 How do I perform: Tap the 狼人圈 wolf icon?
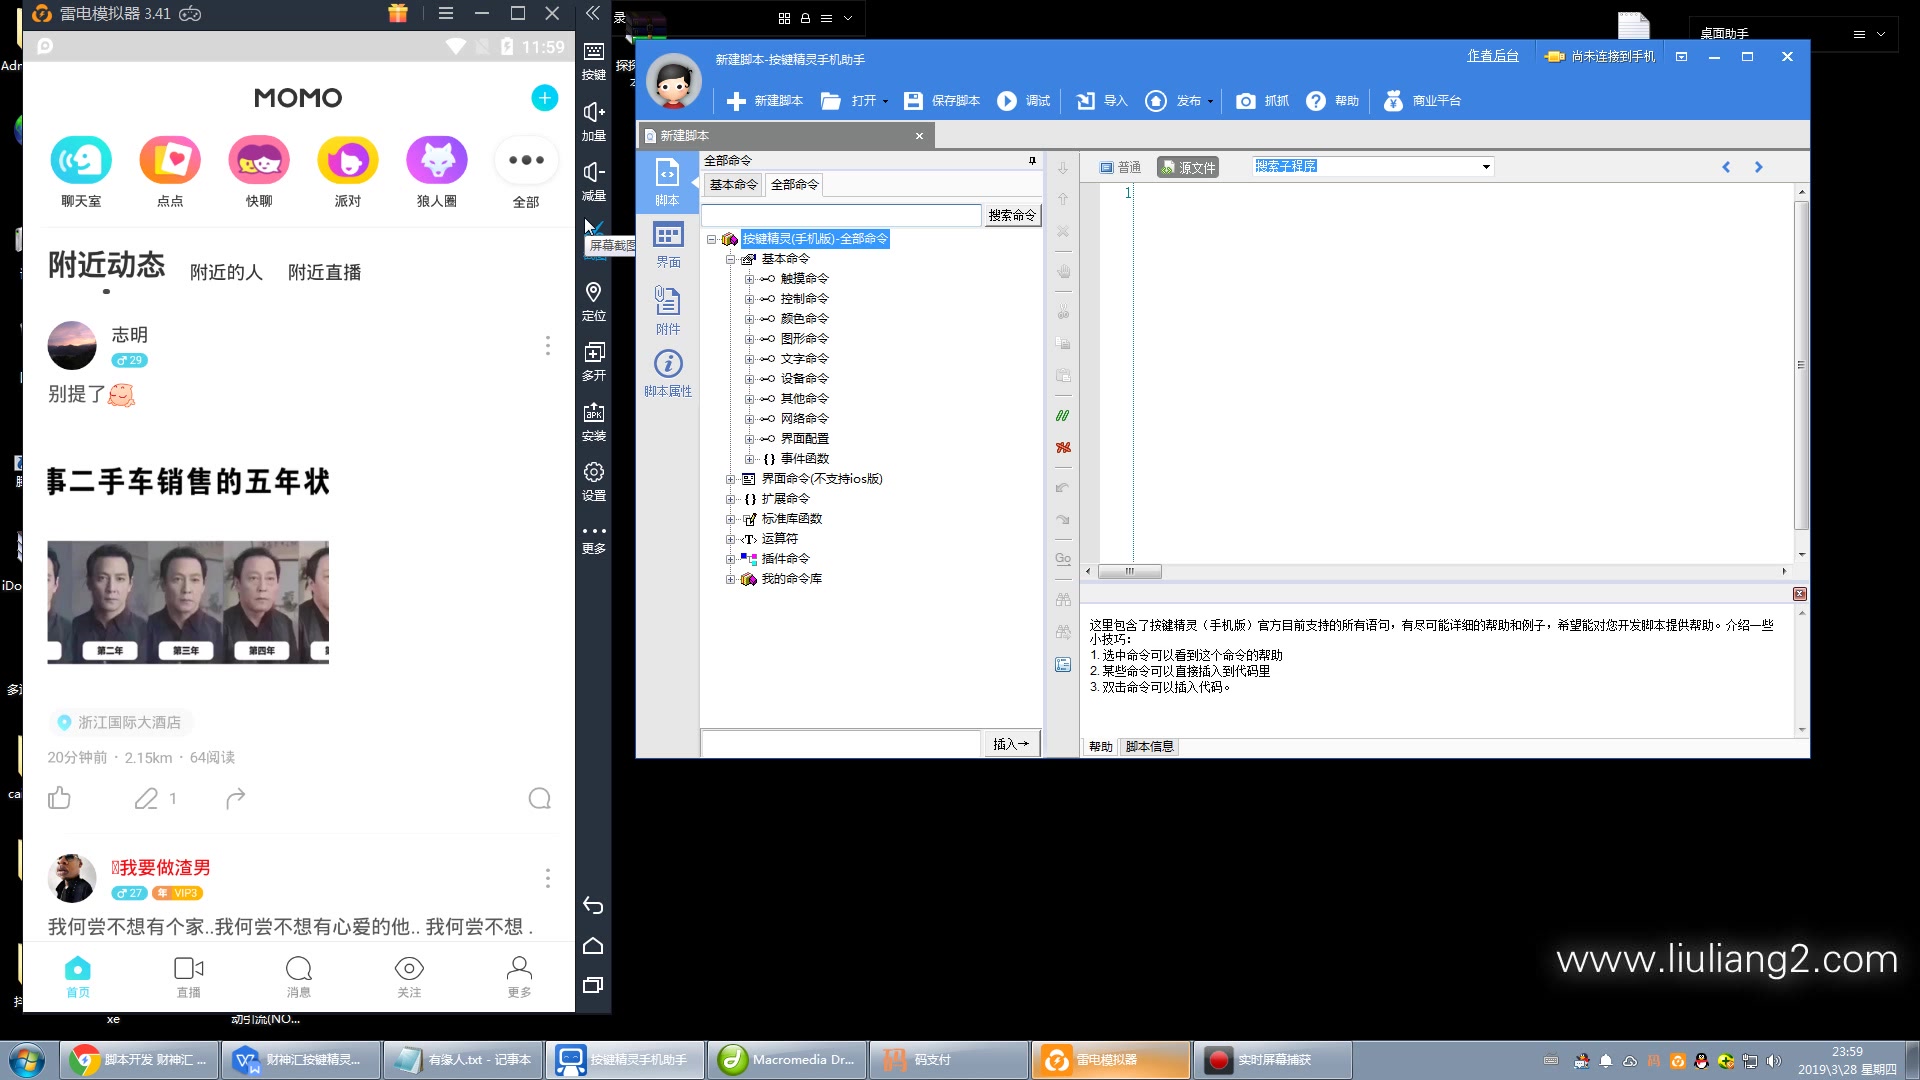pyautogui.click(x=437, y=160)
